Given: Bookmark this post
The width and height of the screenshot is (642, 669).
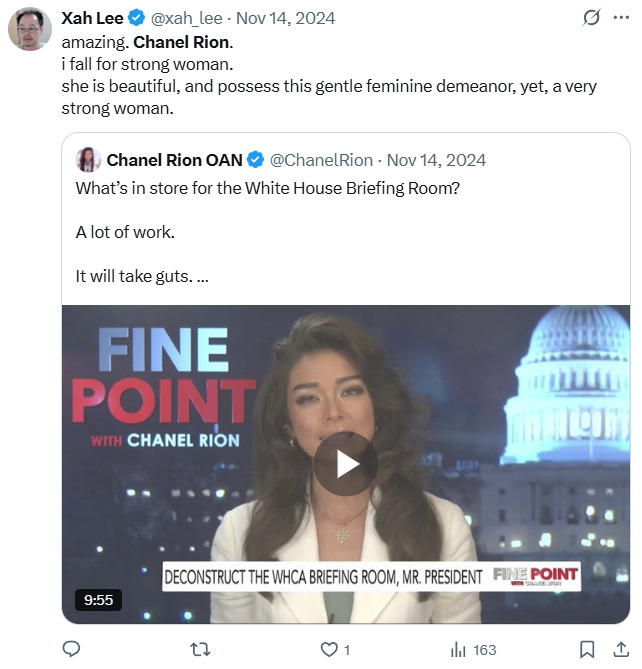Looking at the screenshot, I should click(588, 649).
